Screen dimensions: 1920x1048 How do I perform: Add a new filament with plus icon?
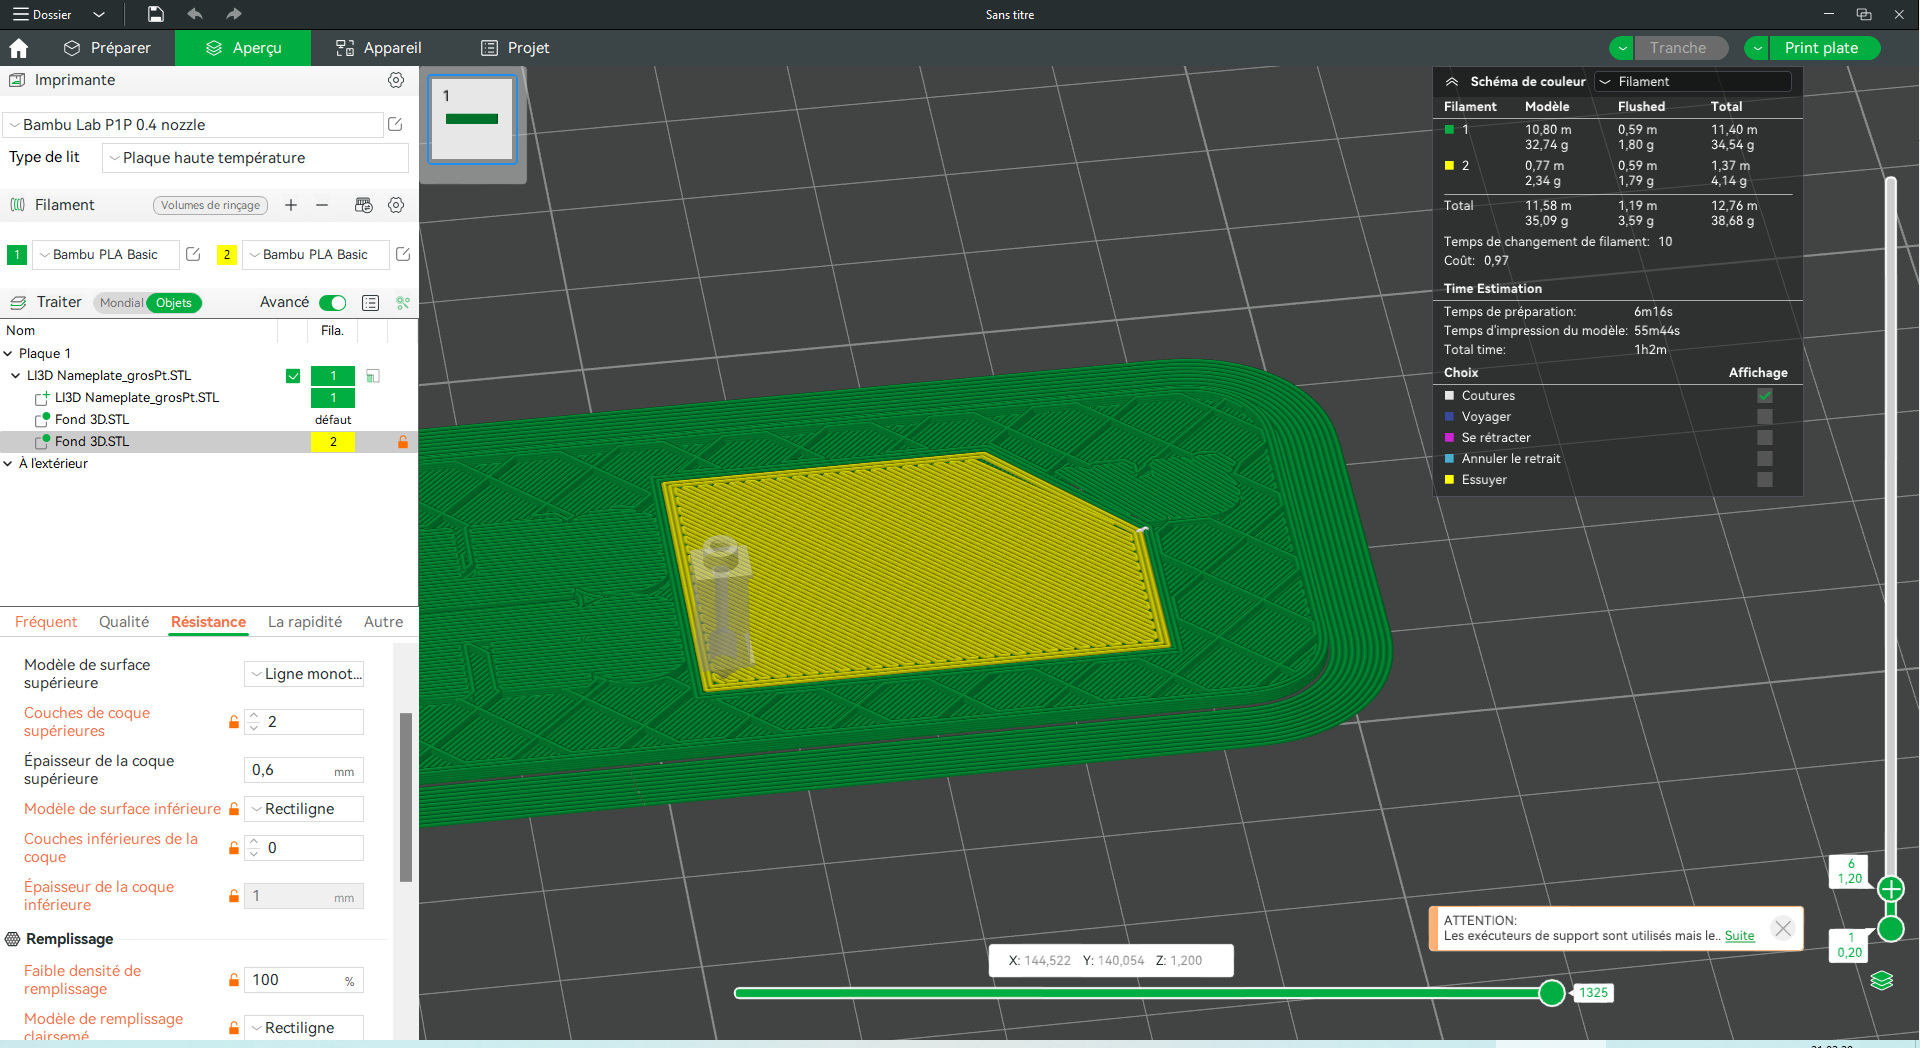(291, 205)
